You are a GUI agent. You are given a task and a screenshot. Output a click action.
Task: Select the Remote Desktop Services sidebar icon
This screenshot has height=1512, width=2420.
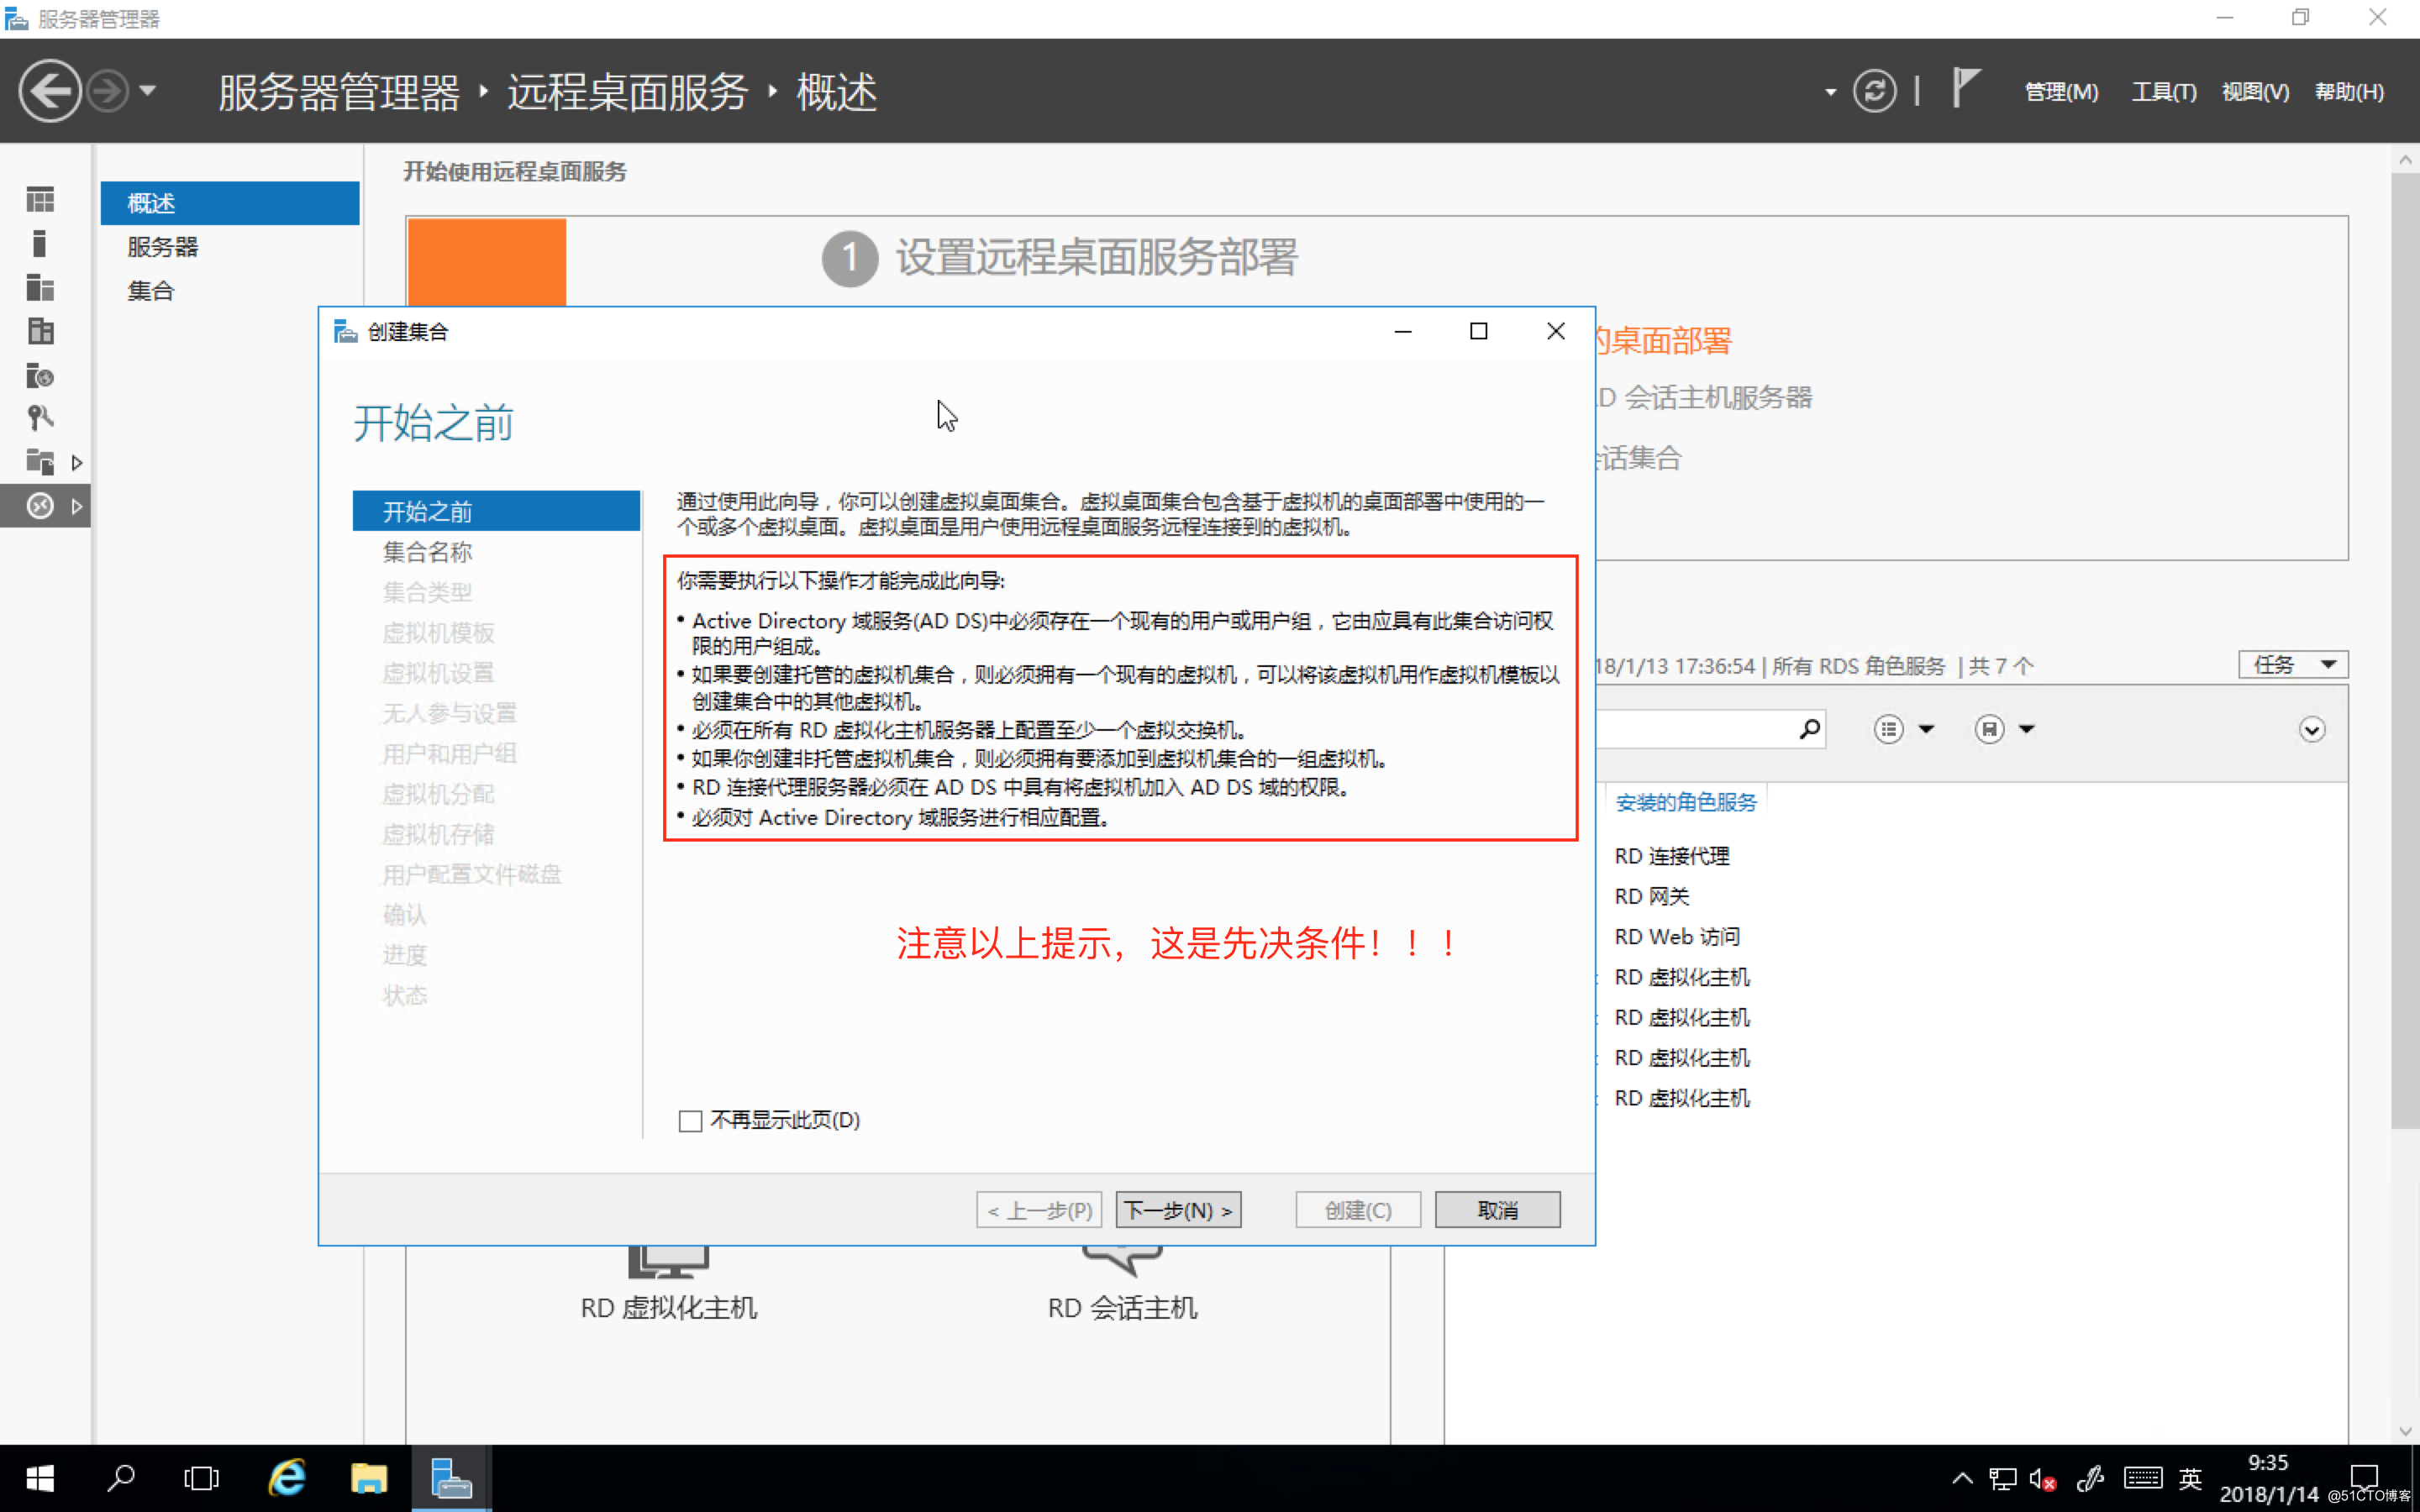(x=40, y=506)
